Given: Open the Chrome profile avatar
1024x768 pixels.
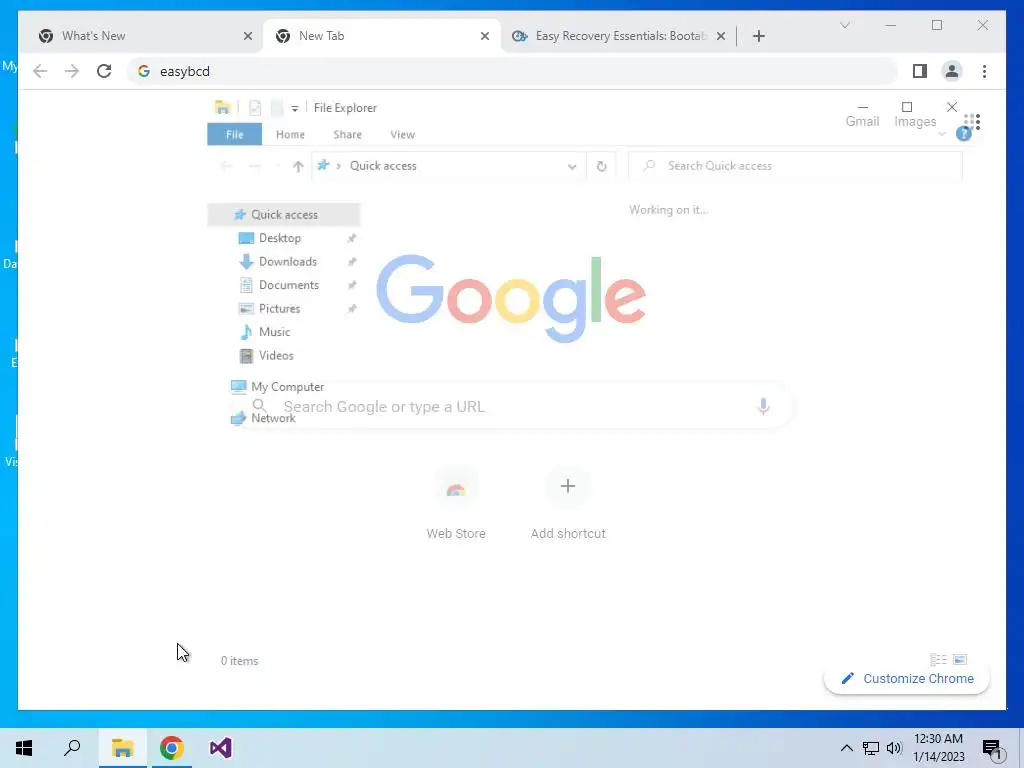Looking at the screenshot, I should [952, 71].
